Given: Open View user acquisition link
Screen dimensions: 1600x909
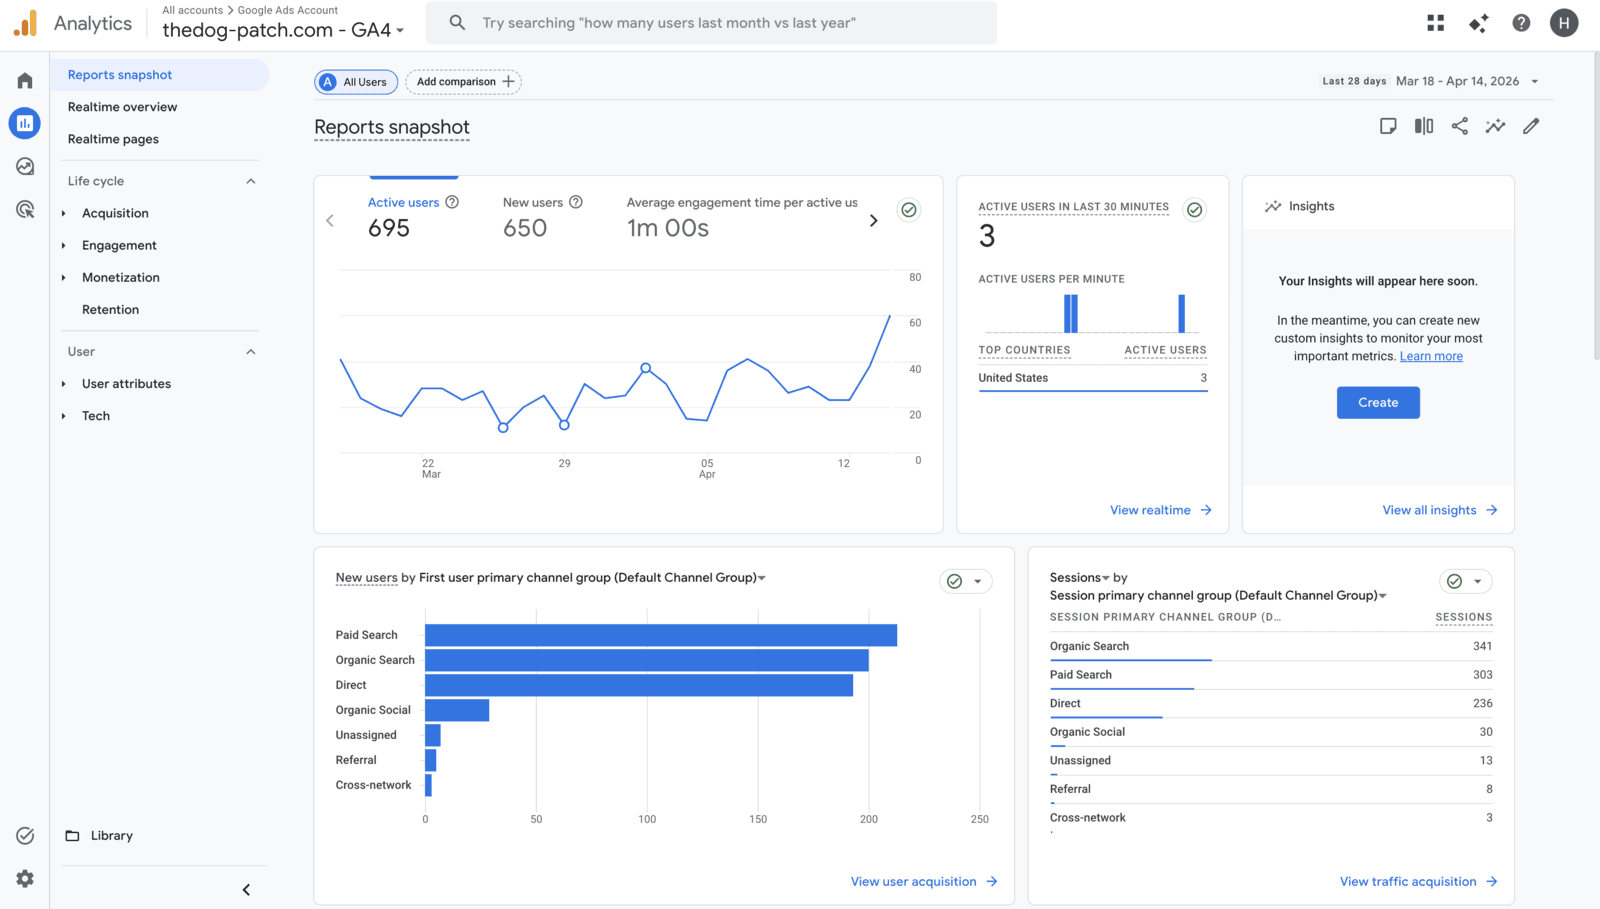Looking at the screenshot, I should coord(924,882).
